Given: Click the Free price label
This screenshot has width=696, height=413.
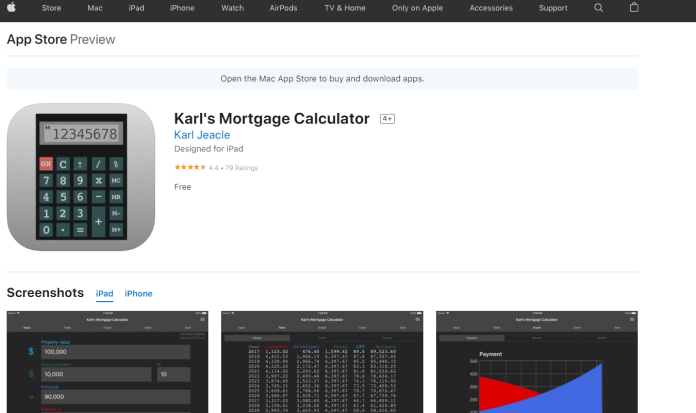Looking at the screenshot, I should click(x=182, y=187).
